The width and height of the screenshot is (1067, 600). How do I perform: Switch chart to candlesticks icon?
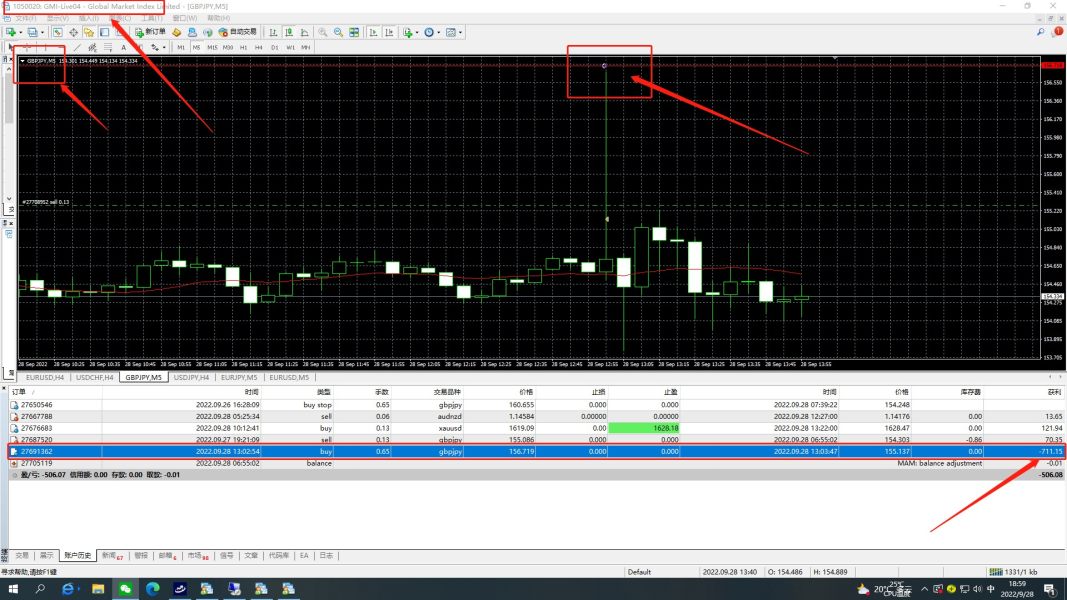coord(289,32)
